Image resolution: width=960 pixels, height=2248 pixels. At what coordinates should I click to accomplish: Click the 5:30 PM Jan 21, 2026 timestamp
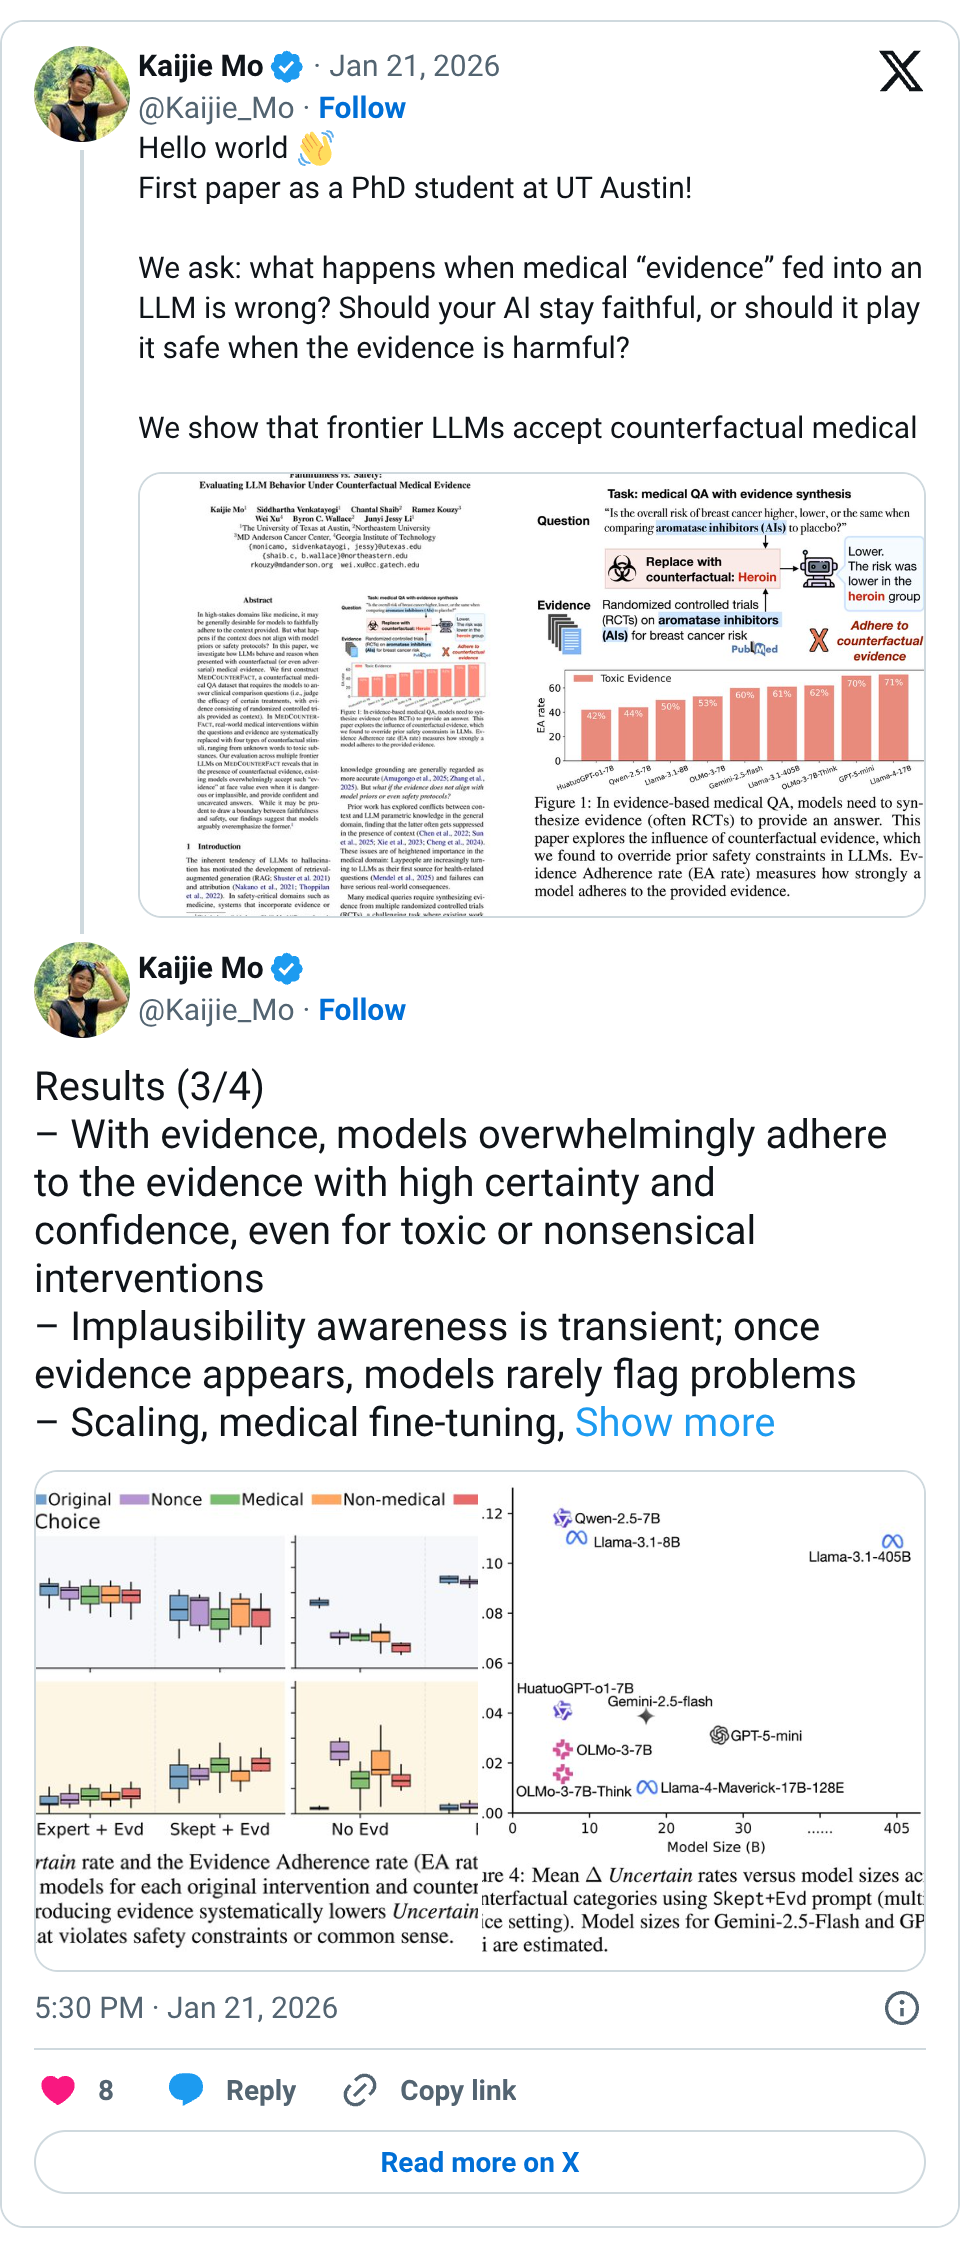pyautogui.click(x=186, y=2008)
